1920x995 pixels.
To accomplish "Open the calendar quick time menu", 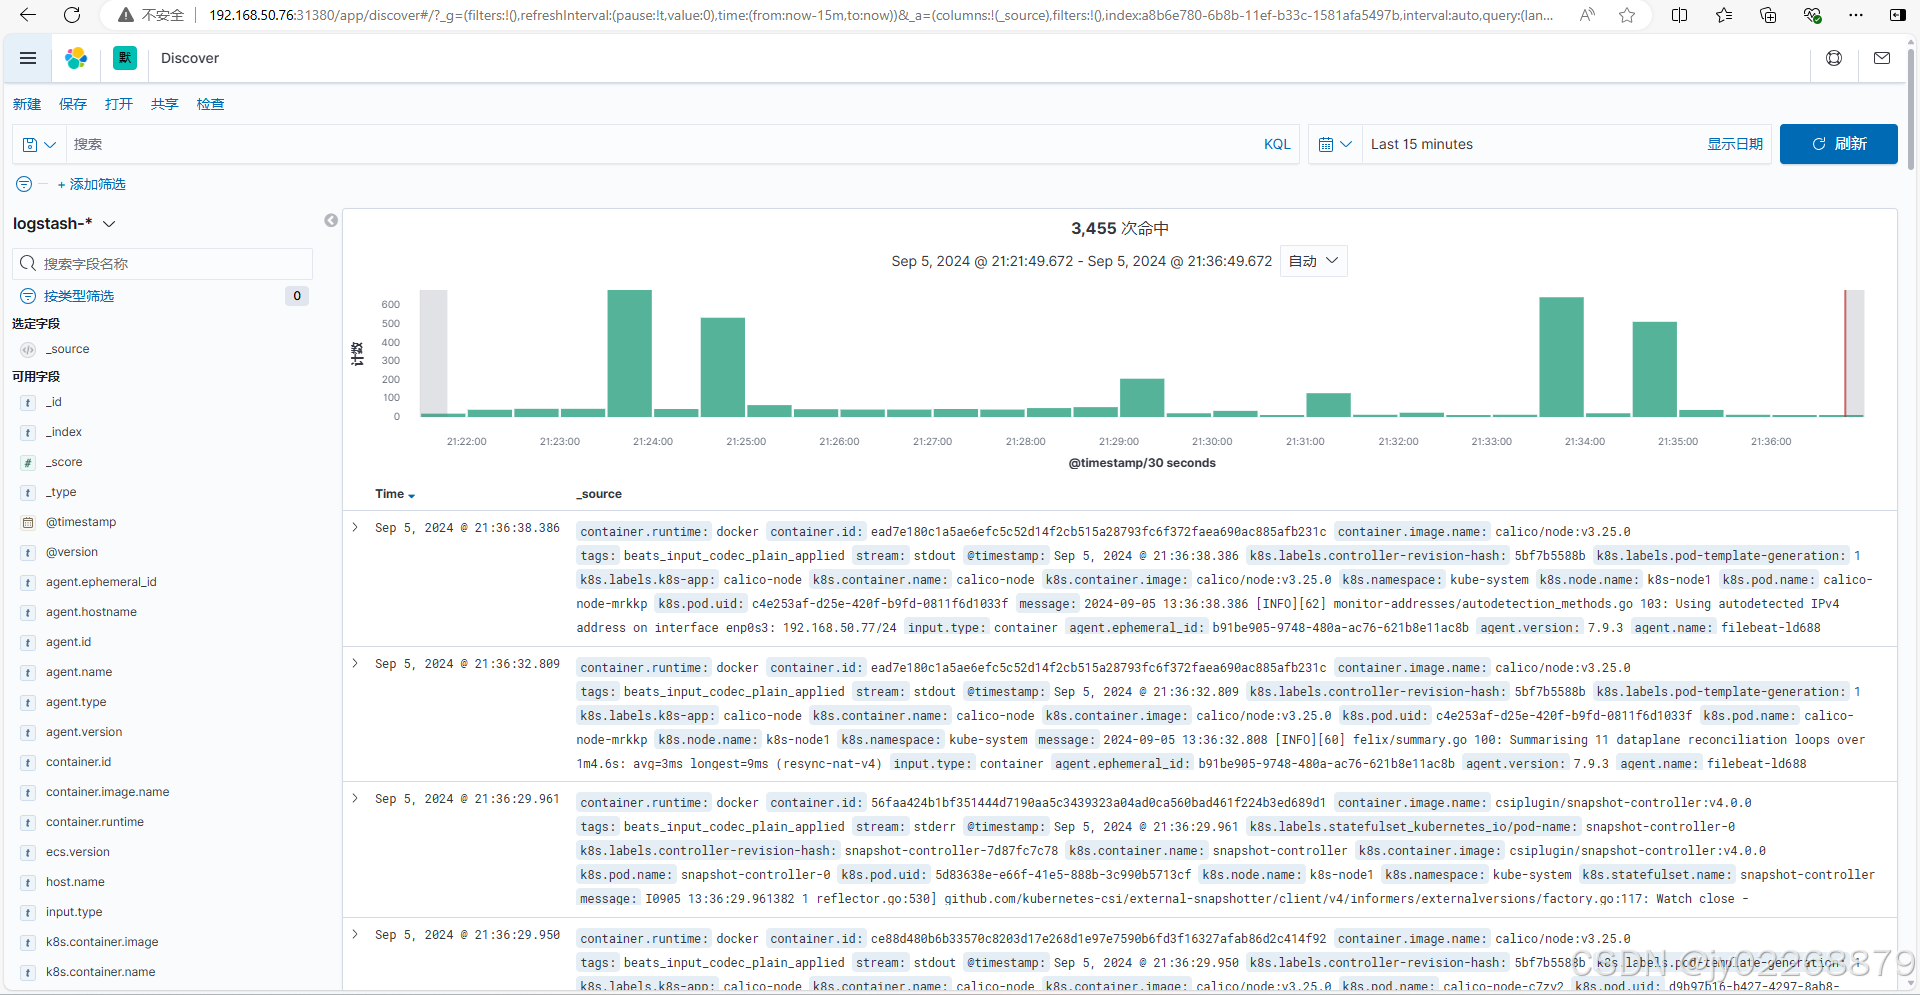I will coord(1335,144).
